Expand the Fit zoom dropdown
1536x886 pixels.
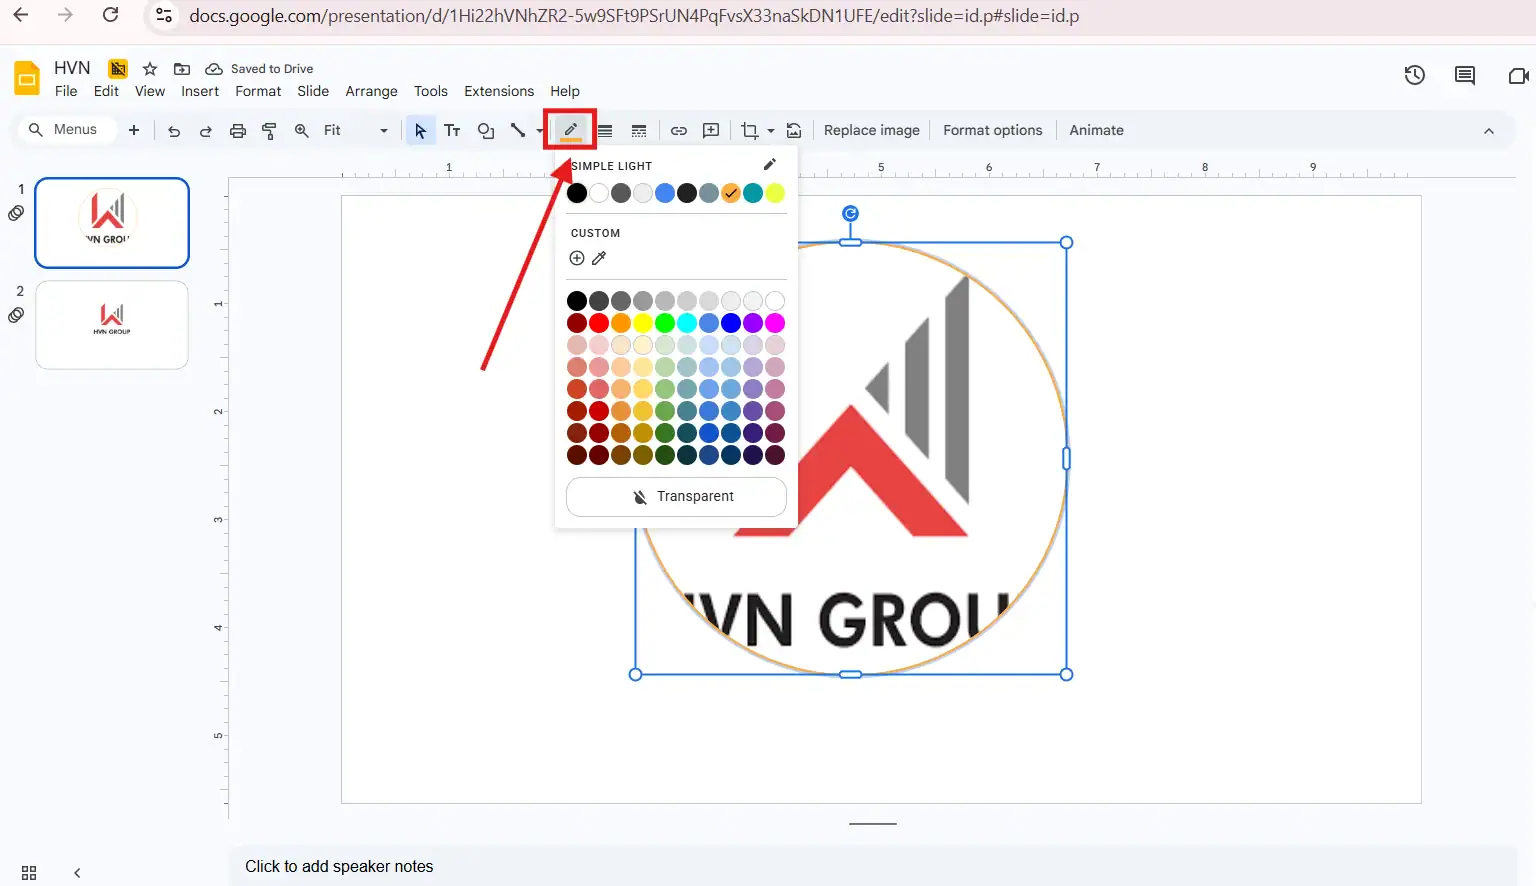[383, 131]
